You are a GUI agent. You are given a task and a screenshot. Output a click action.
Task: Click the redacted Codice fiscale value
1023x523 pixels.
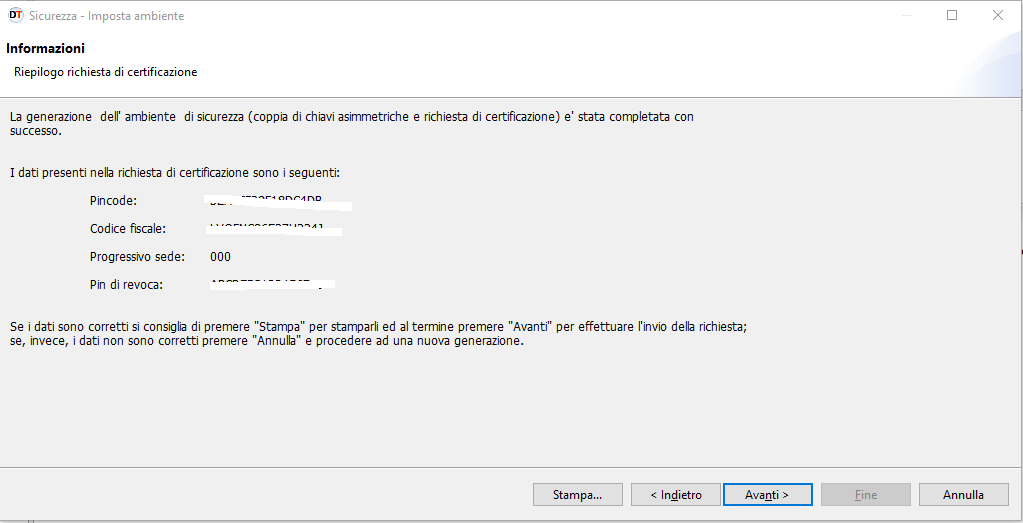pos(274,230)
